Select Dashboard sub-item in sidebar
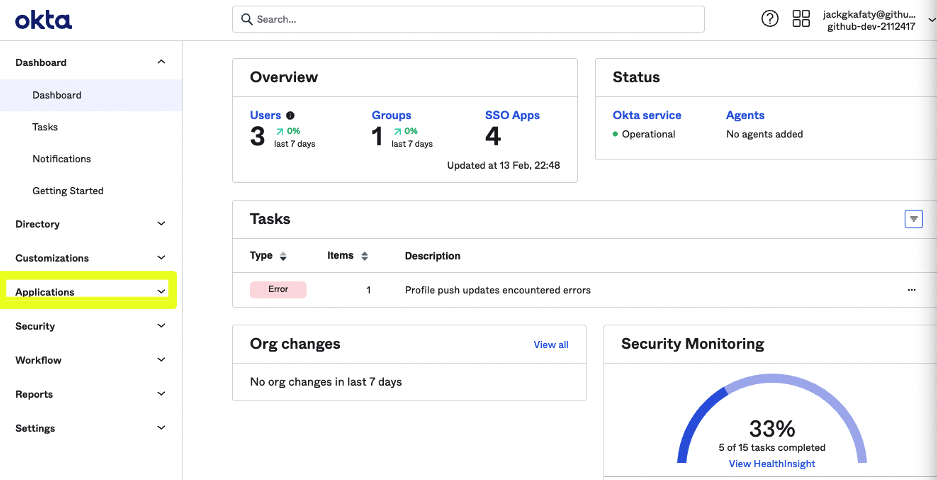This screenshot has width=937, height=480. (x=91, y=95)
